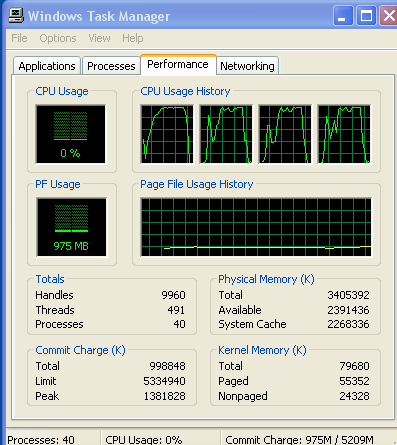Click the CPU Usage gauge showing 0 %
Image resolution: width=397 pixels, height=445 pixels.
click(71, 134)
